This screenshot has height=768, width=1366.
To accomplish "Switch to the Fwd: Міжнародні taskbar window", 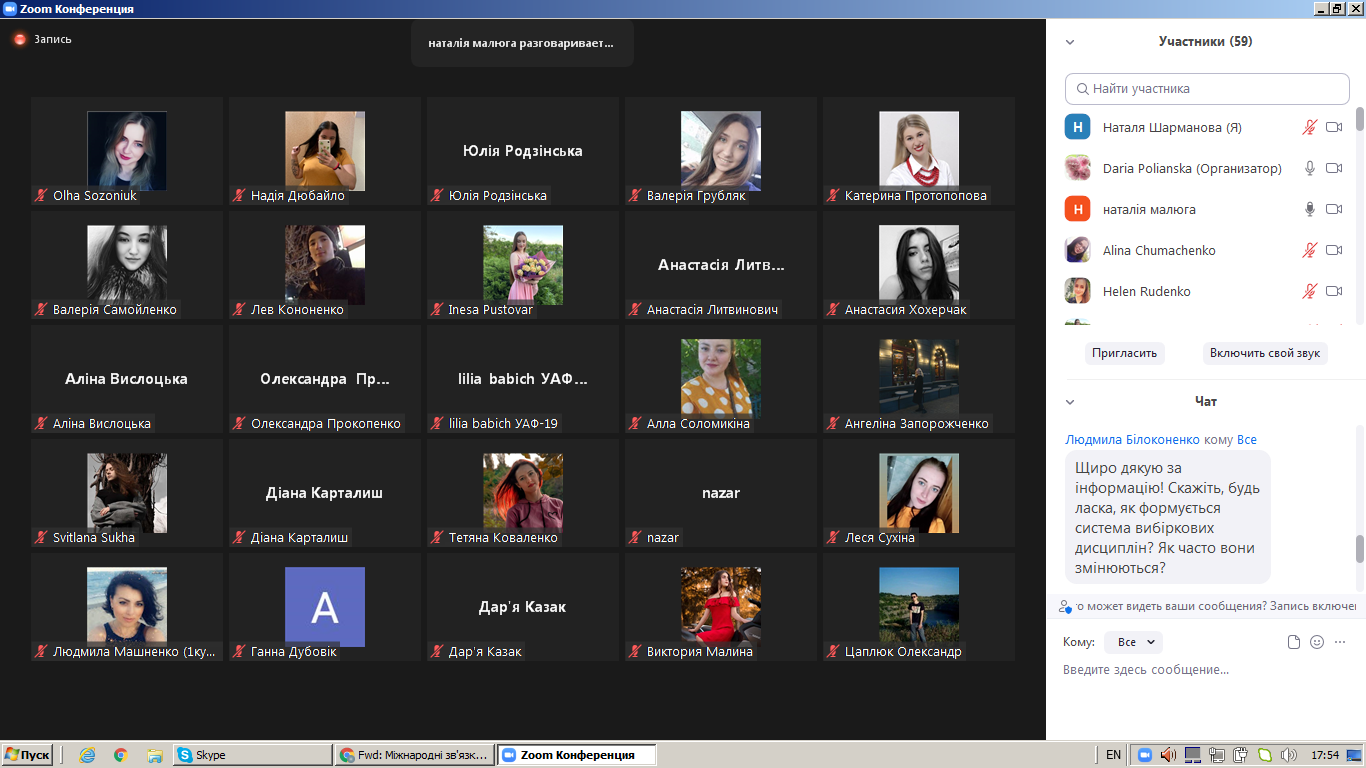I will [x=415, y=755].
